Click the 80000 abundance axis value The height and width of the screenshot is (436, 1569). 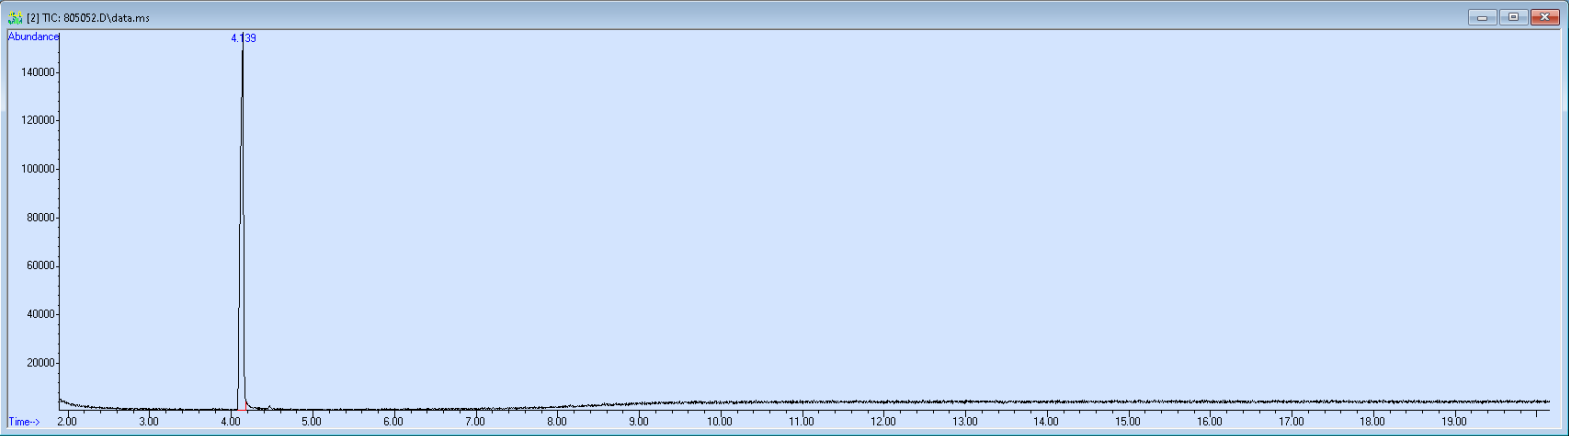point(41,217)
